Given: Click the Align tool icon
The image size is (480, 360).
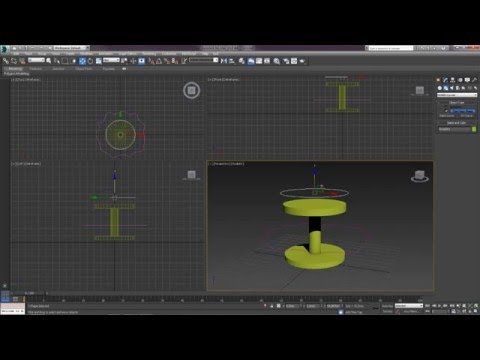Looking at the screenshot, I should pyautogui.click(x=232, y=61).
